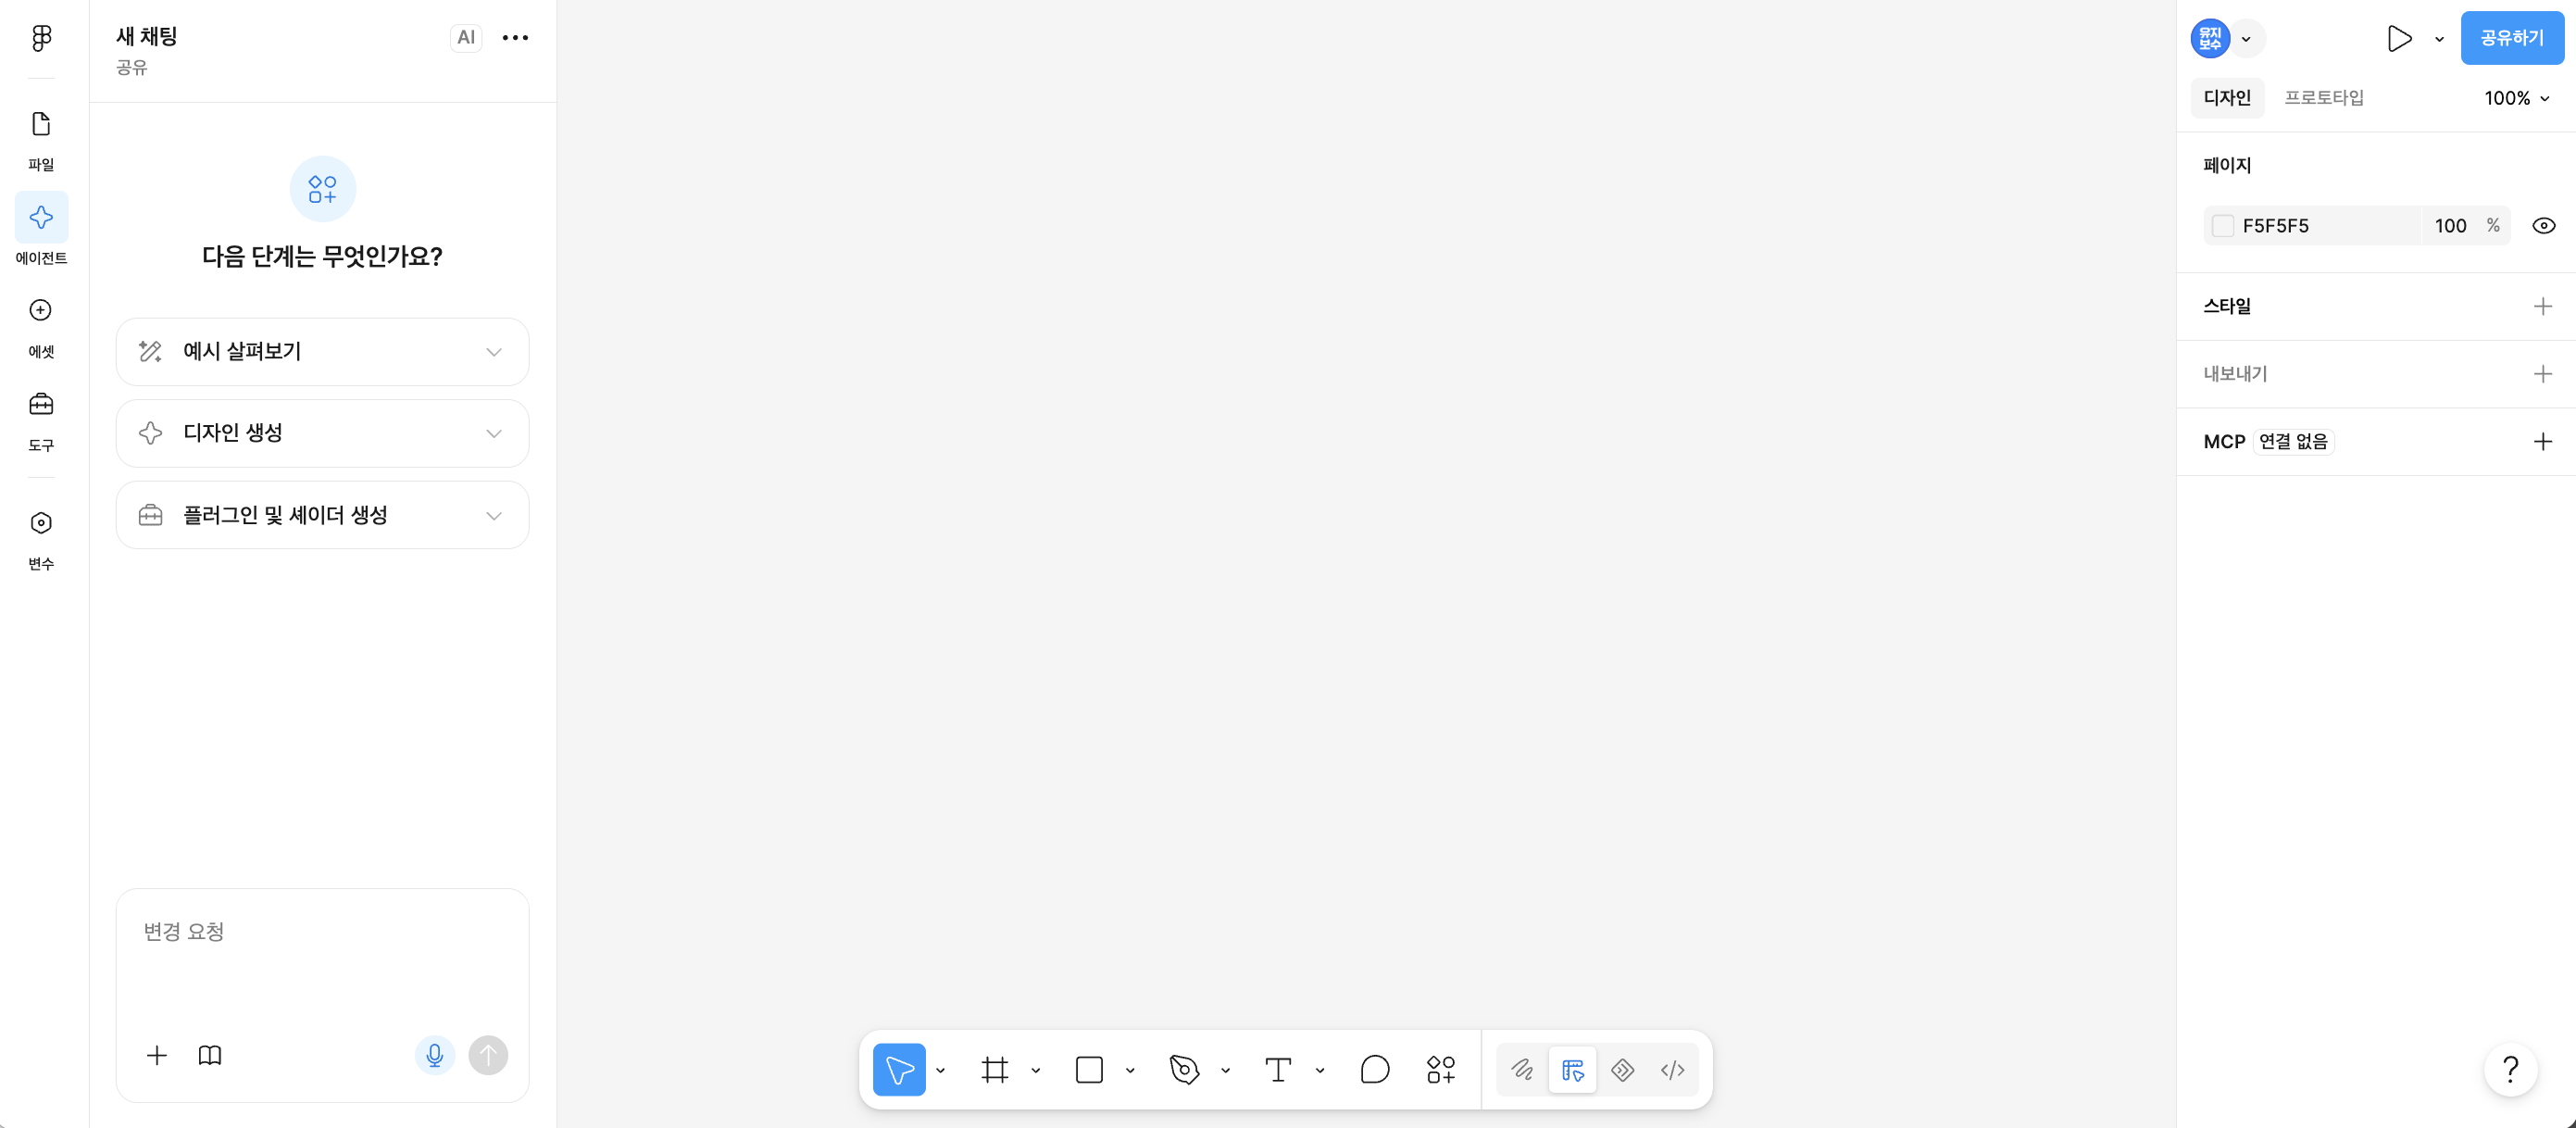Open the present play options dropdown
Screen dimensions: 2576x1128
click(2439, 39)
